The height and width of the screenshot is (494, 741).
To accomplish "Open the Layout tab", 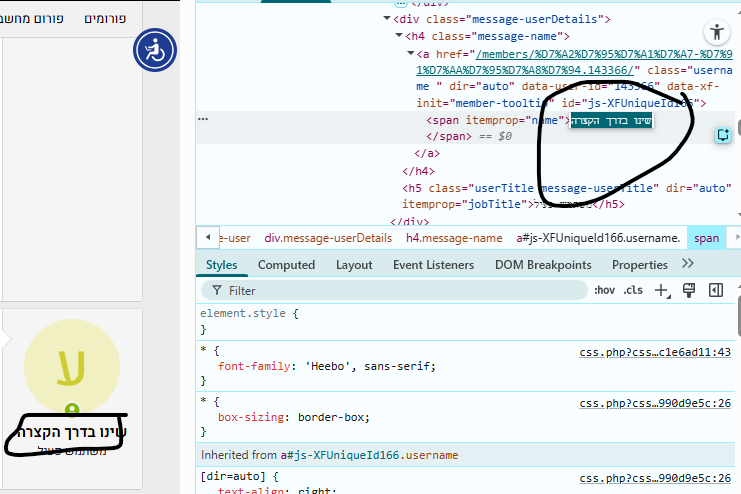I will [354, 265].
